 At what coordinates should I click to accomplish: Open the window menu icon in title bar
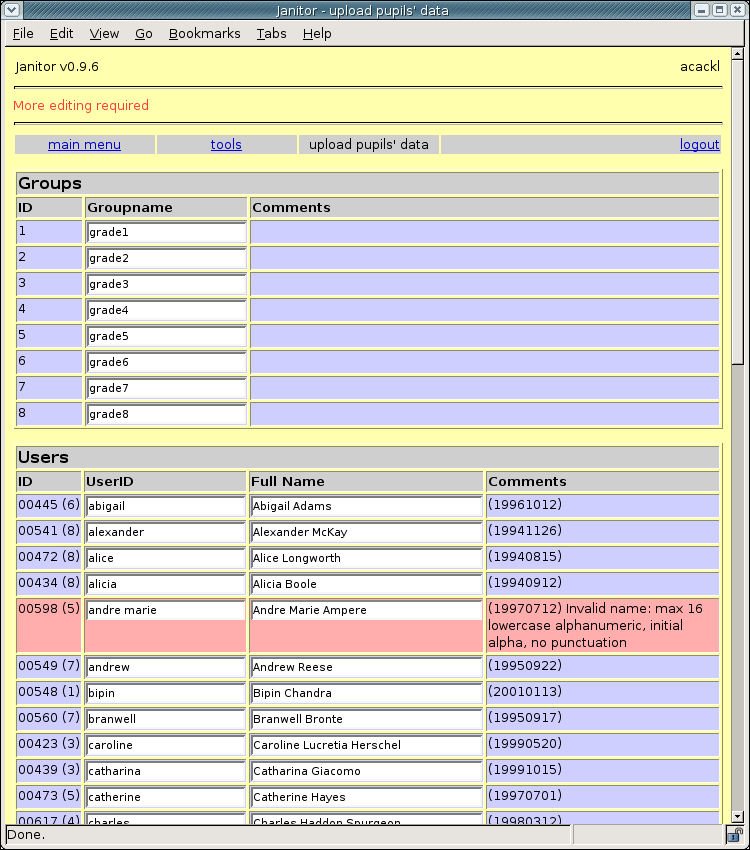12,10
